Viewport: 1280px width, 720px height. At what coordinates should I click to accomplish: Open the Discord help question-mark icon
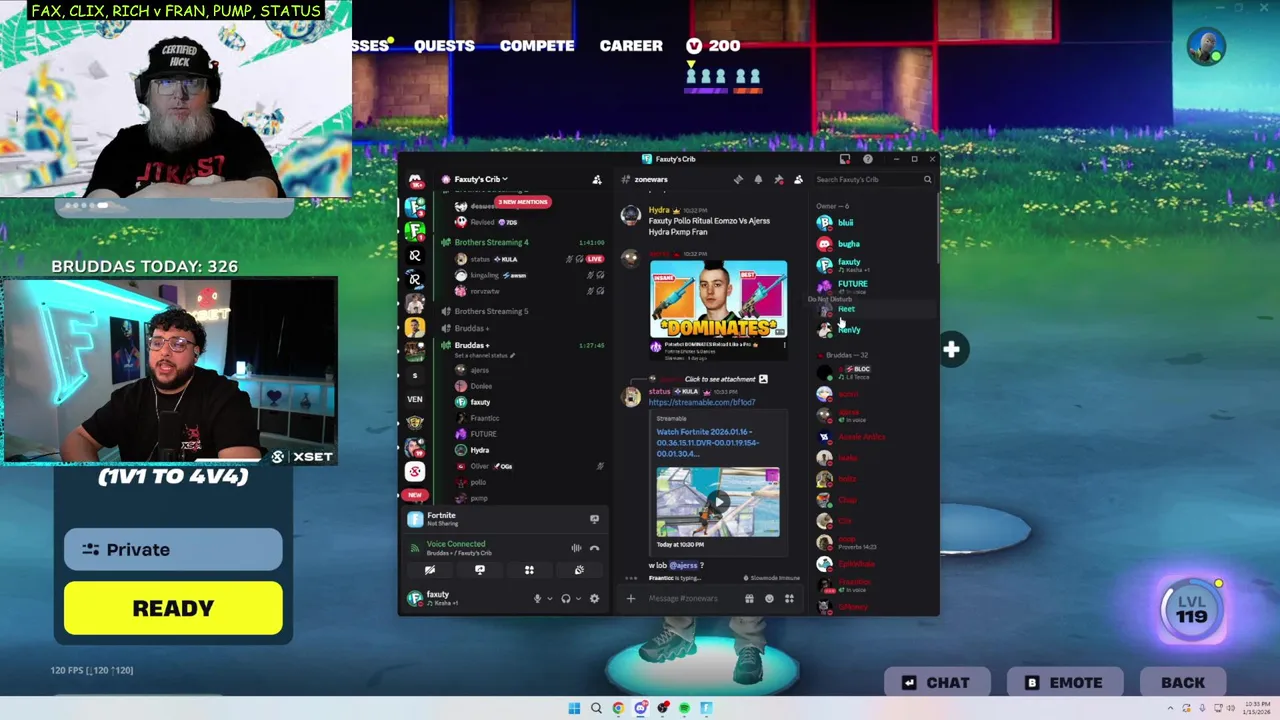(x=867, y=159)
